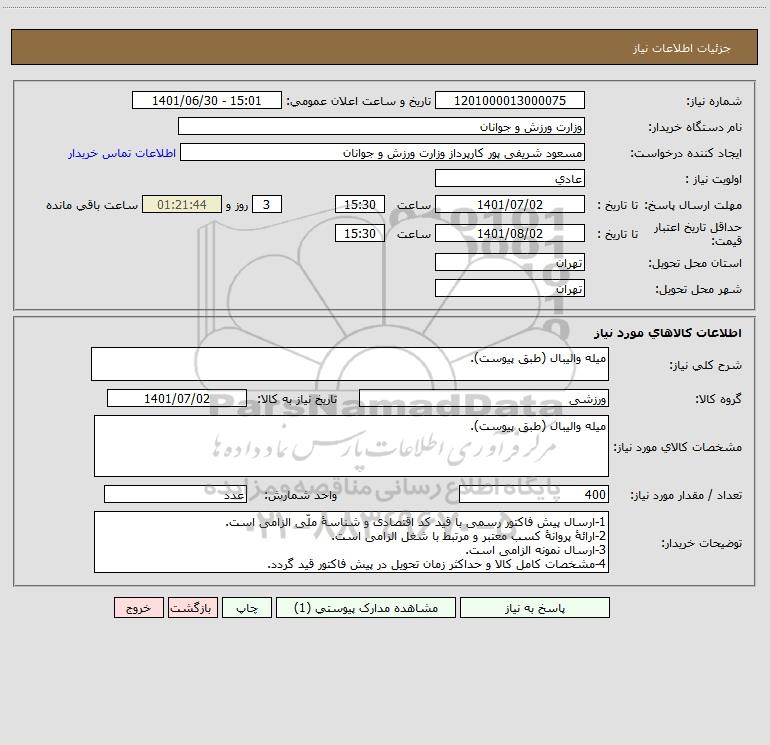Viewport: 770px width, 745px height.
Task: Click goods group field 'ورزشی'
Action: pos(484,398)
